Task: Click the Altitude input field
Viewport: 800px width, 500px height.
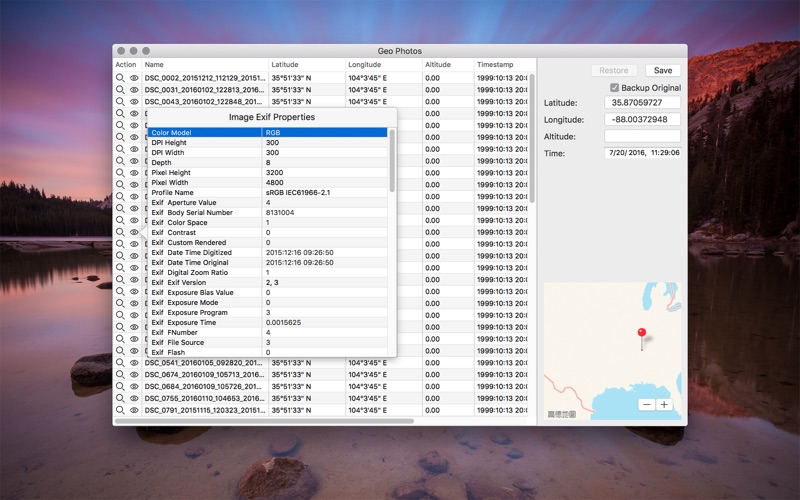Action: [642, 136]
